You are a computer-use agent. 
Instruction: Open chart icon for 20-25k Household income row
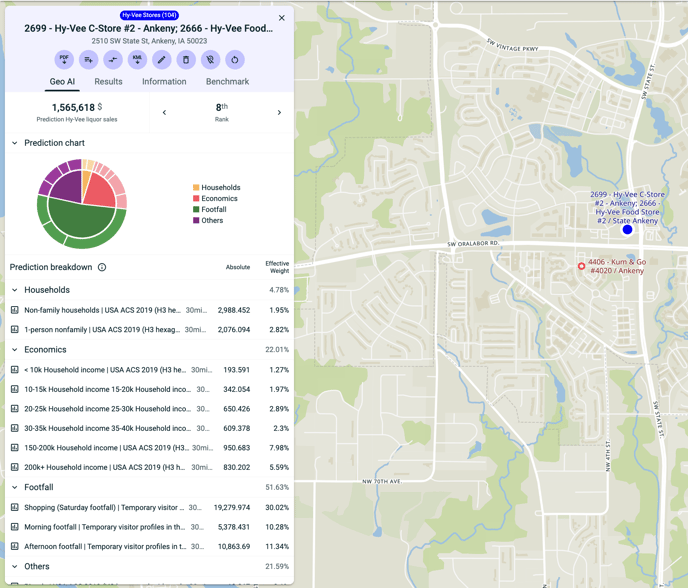pyautogui.click(x=14, y=409)
